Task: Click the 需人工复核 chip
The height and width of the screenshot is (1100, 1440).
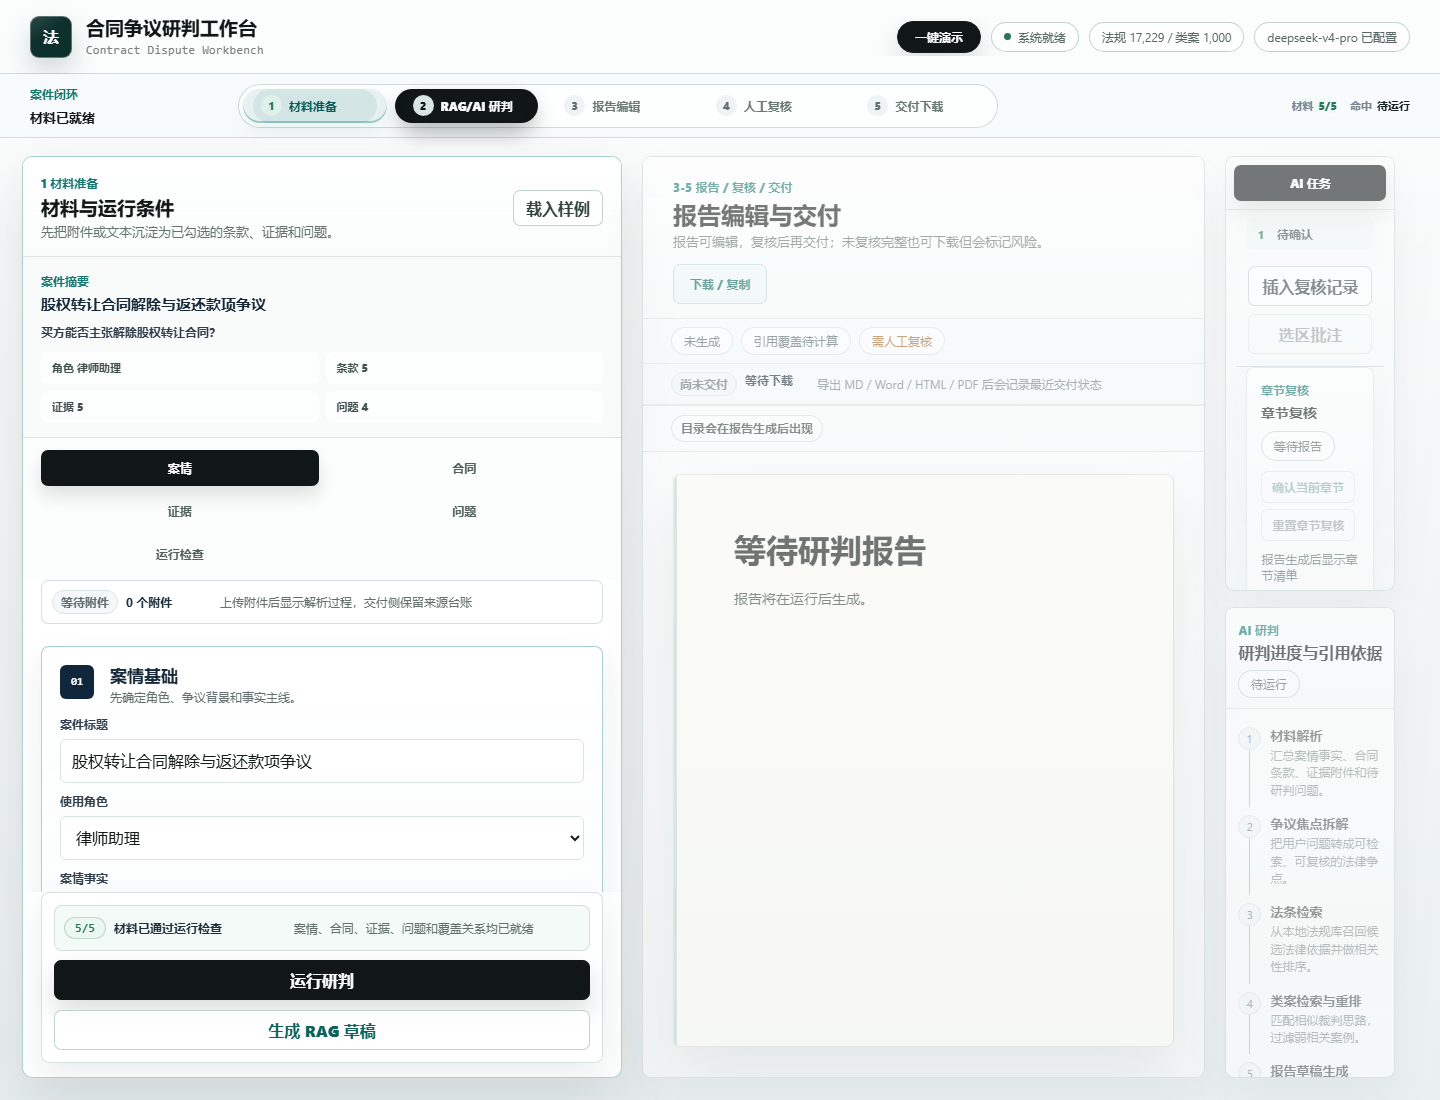Action: (x=902, y=341)
